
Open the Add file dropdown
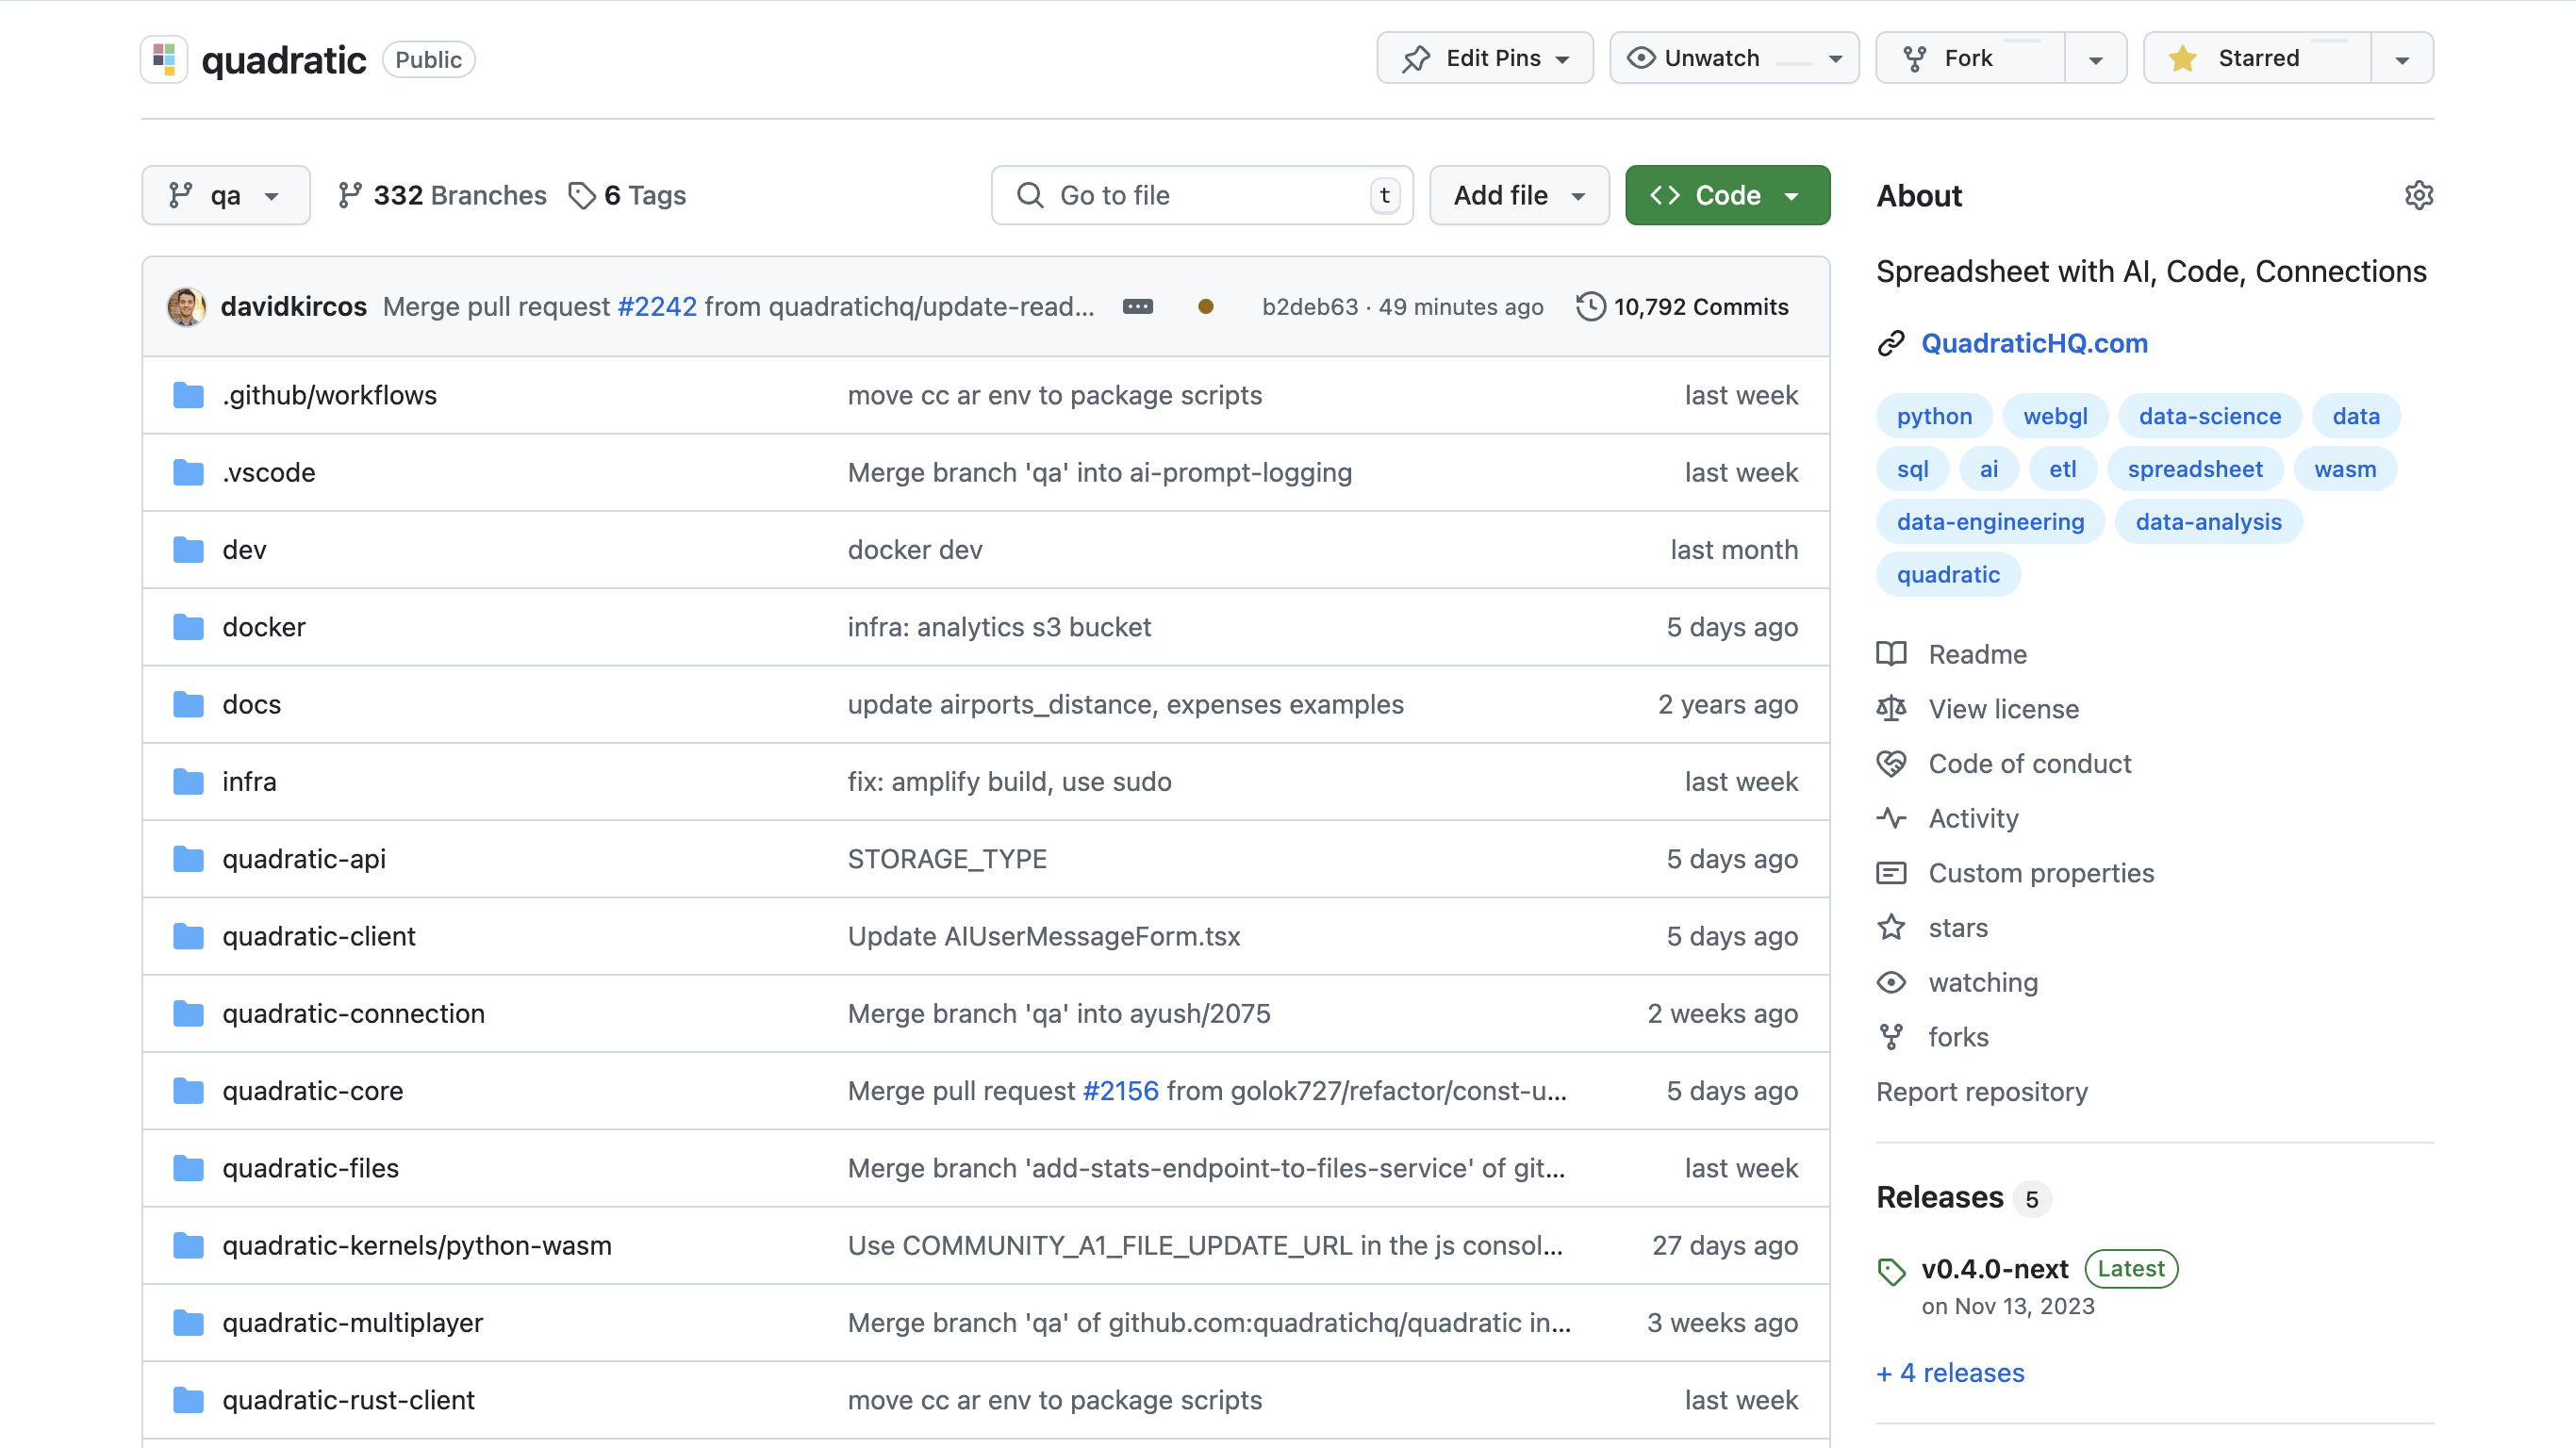click(x=1518, y=195)
